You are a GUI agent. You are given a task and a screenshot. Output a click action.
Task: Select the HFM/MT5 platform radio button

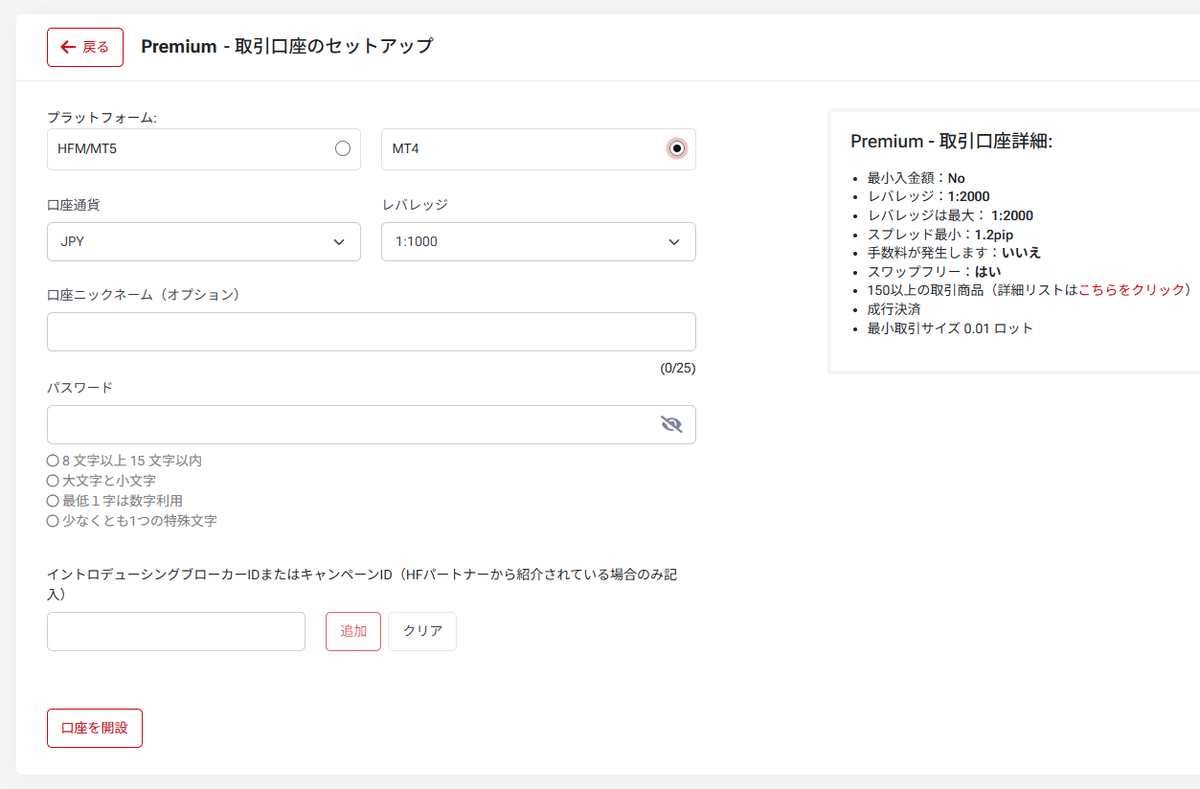[343, 149]
